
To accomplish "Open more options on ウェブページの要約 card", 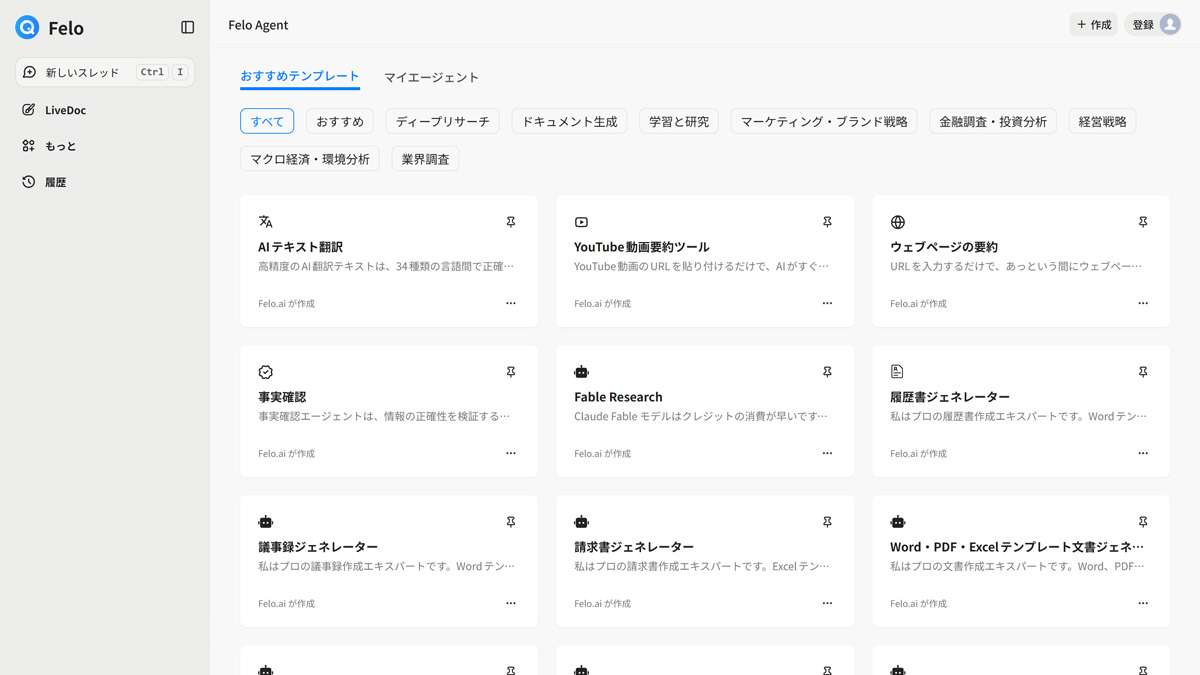I will pos(1143,303).
